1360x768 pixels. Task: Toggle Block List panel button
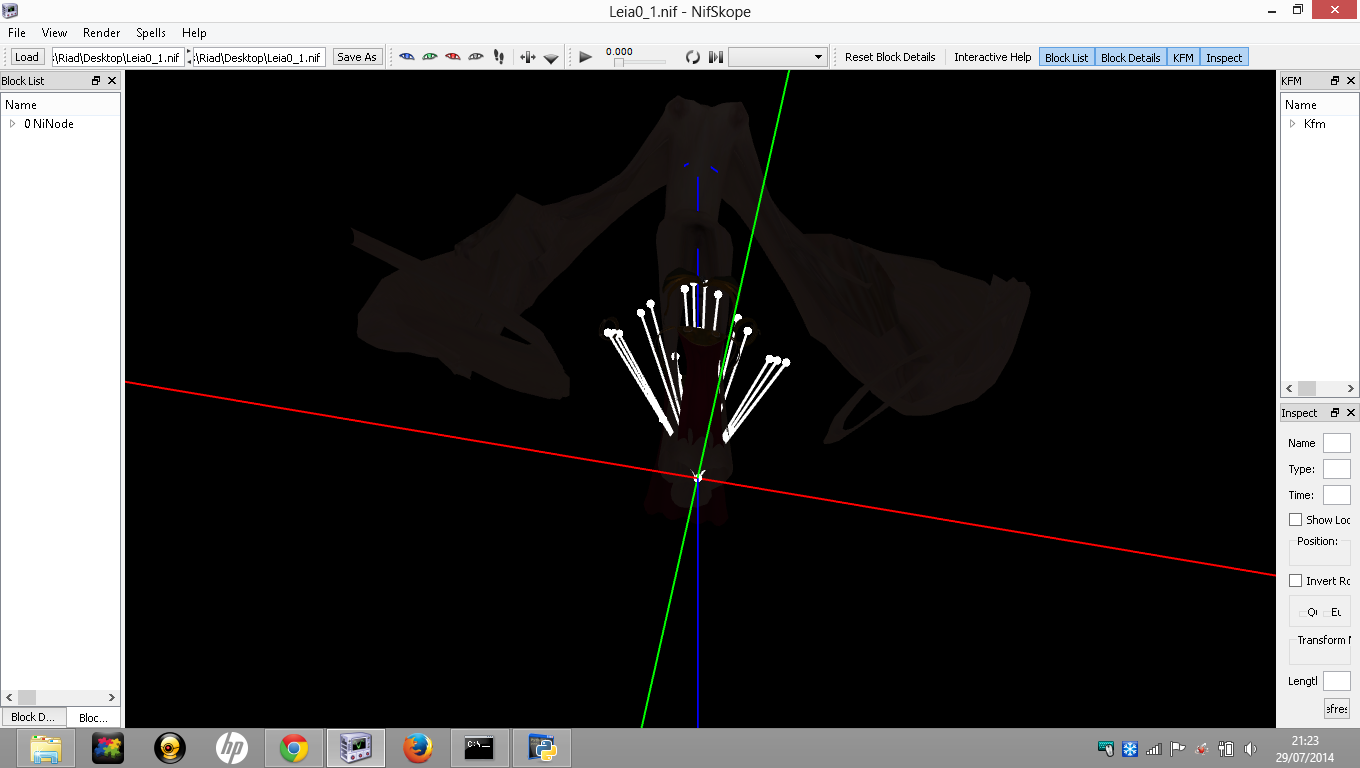pyautogui.click(x=1067, y=57)
